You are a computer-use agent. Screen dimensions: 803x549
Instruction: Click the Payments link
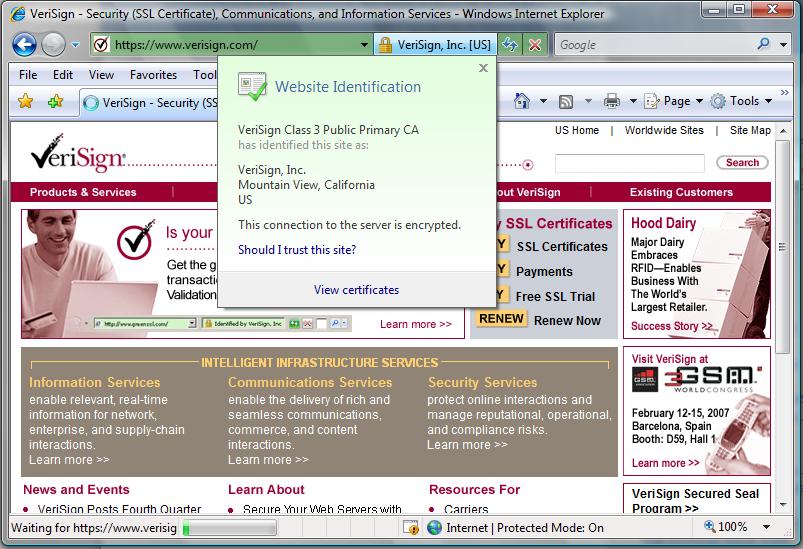[544, 271]
